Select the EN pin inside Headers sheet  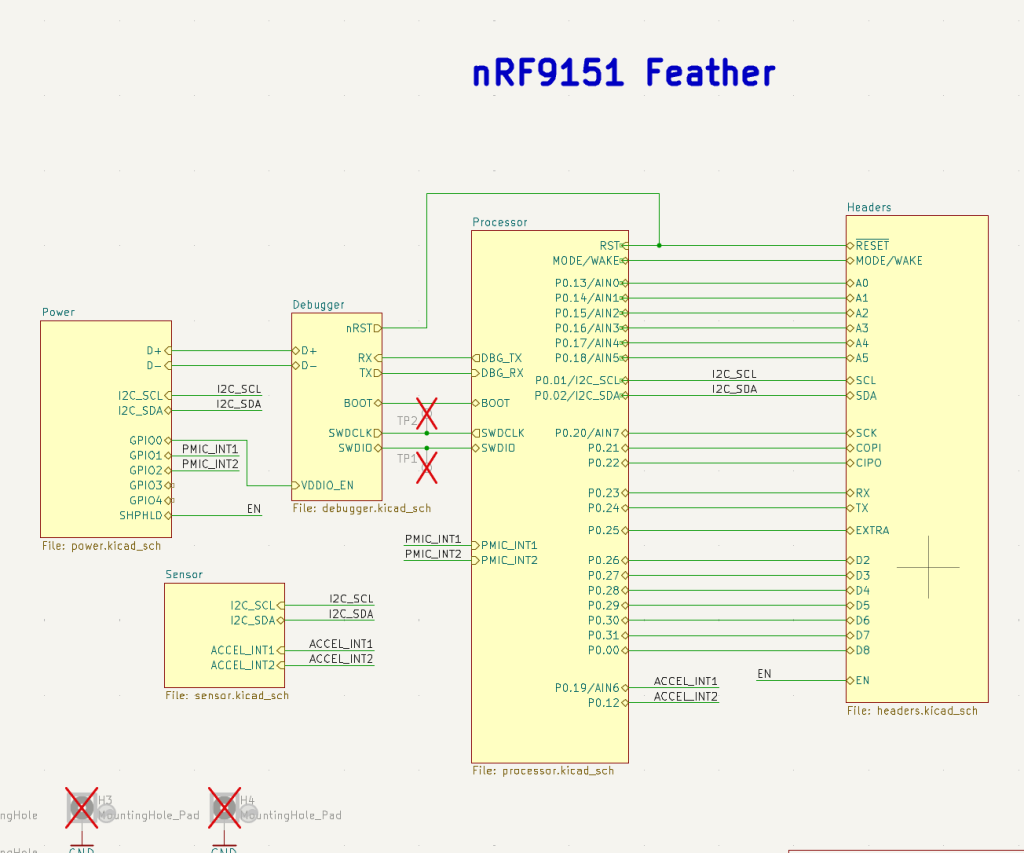859,680
